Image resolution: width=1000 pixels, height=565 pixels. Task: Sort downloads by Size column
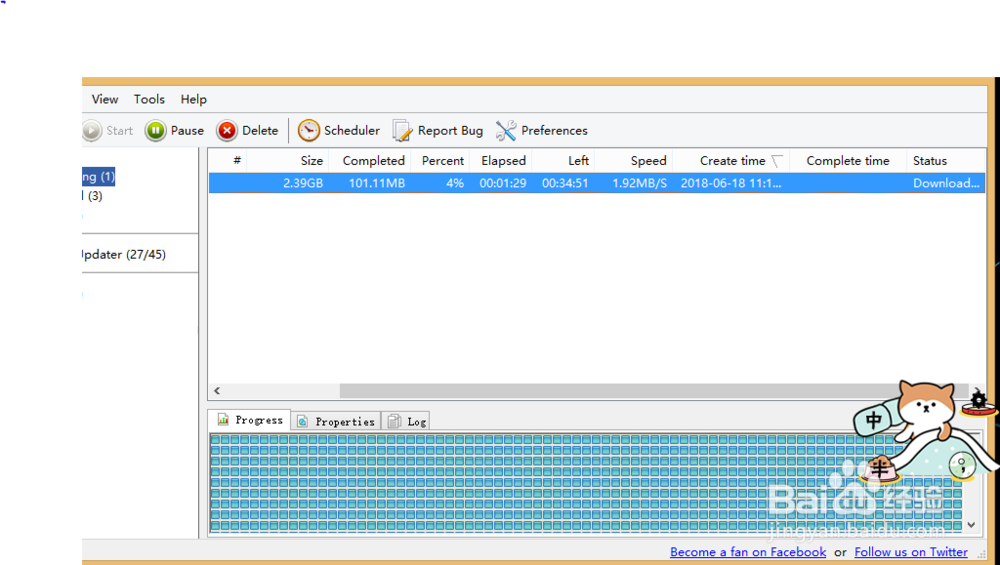pyautogui.click(x=288, y=161)
